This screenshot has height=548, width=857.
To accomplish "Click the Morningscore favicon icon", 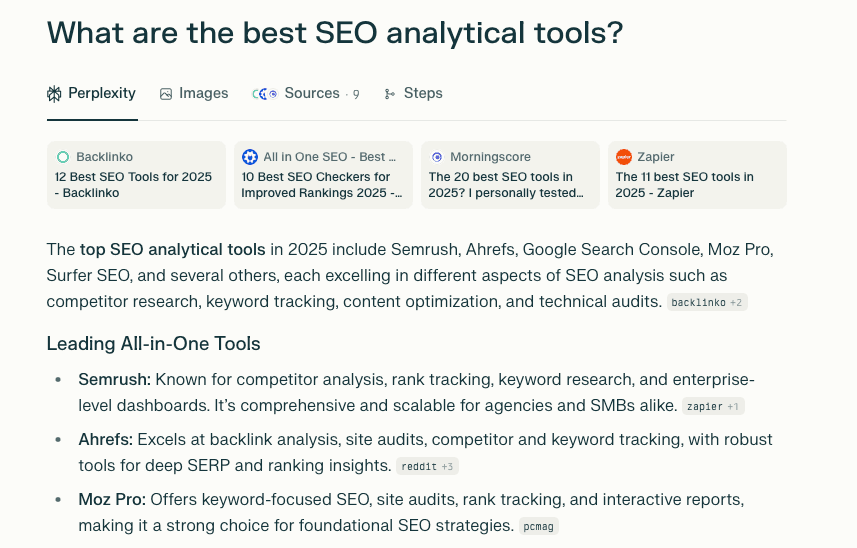I will point(437,157).
